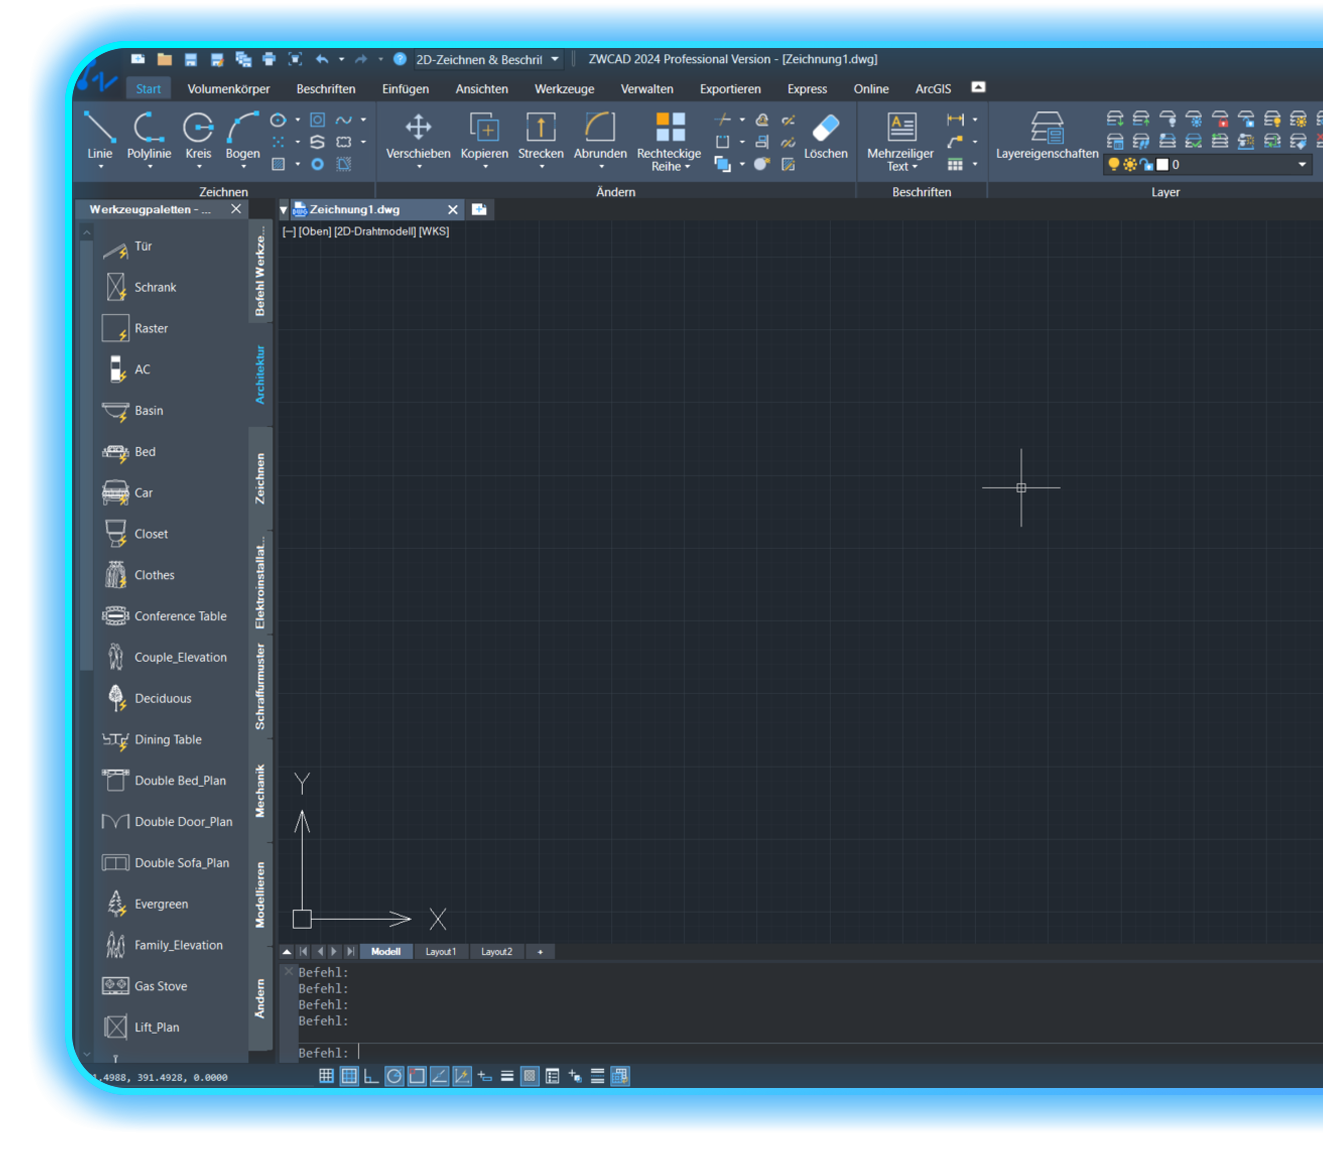The height and width of the screenshot is (1153, 1323).
Task: Click the new drawing tab button beside Zeichnung1.dwg
Action: click(x=479, y=209)
